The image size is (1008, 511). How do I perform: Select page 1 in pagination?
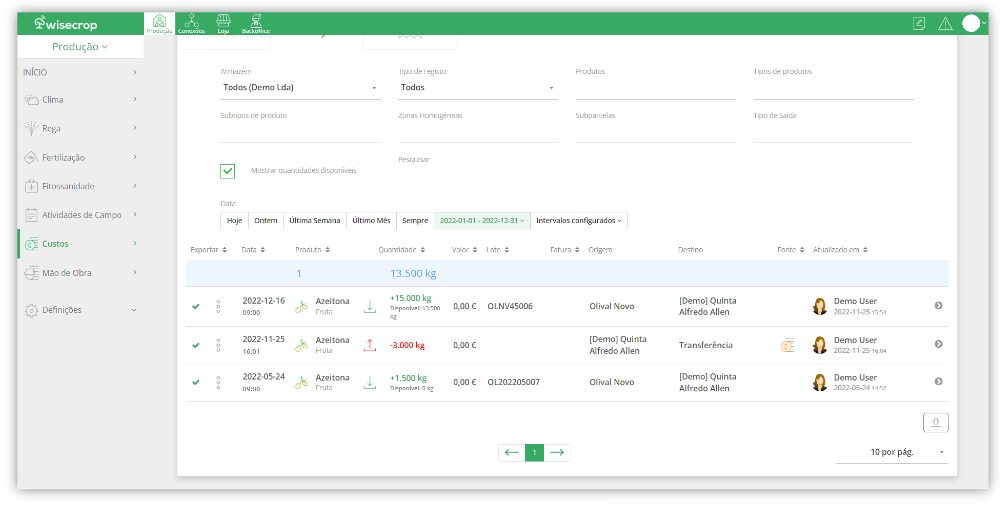534,453
